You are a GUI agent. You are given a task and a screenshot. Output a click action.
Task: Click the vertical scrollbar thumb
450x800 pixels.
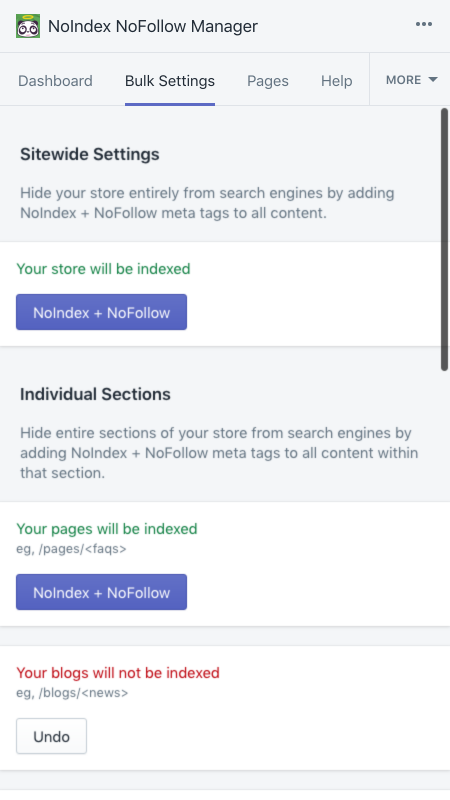(444, 239)
